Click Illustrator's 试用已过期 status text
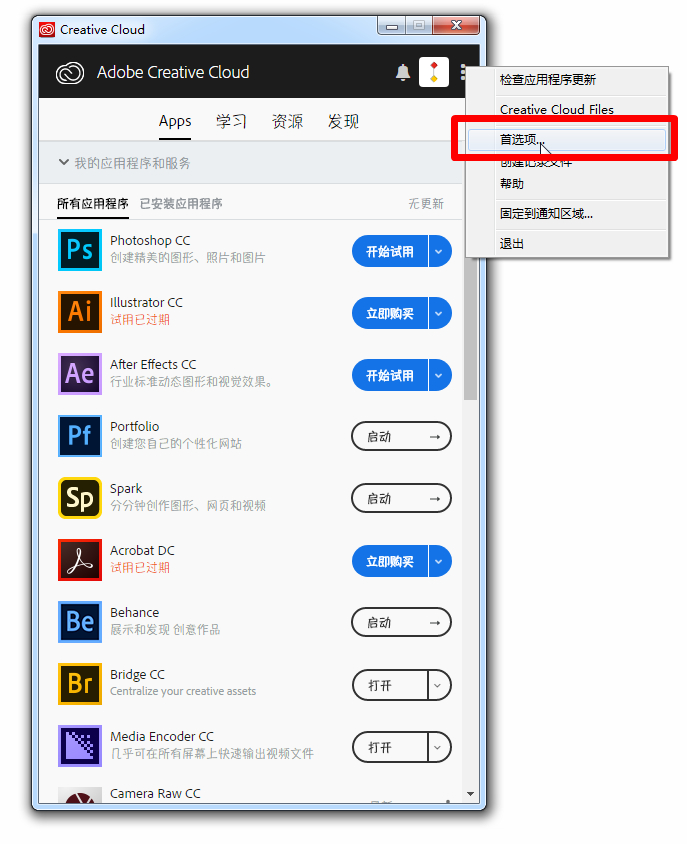Image resolution: width=687 pixels, height=844 pixels. tap(140, 320)
